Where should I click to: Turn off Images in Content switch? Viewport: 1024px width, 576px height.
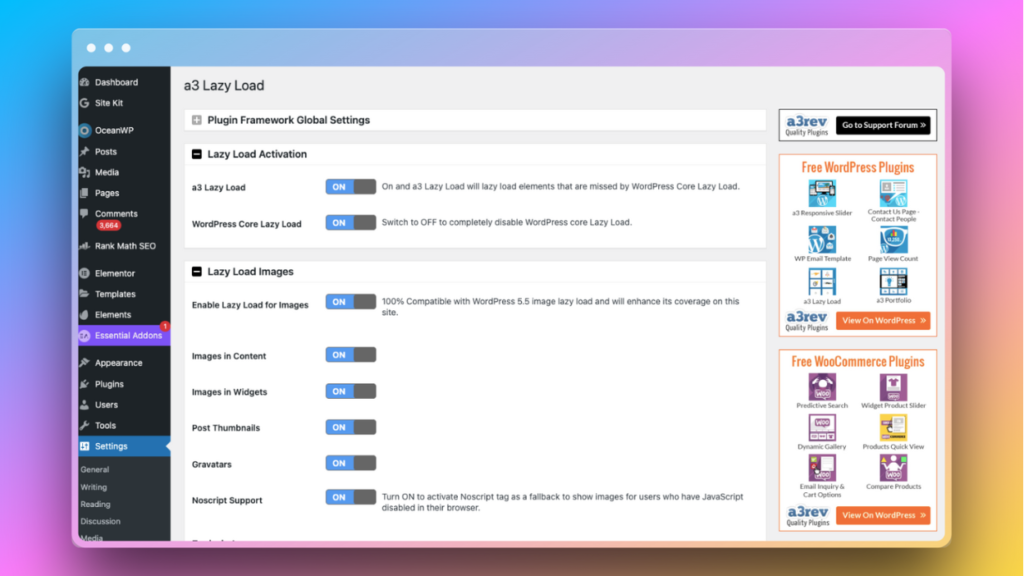click(351, 355)
